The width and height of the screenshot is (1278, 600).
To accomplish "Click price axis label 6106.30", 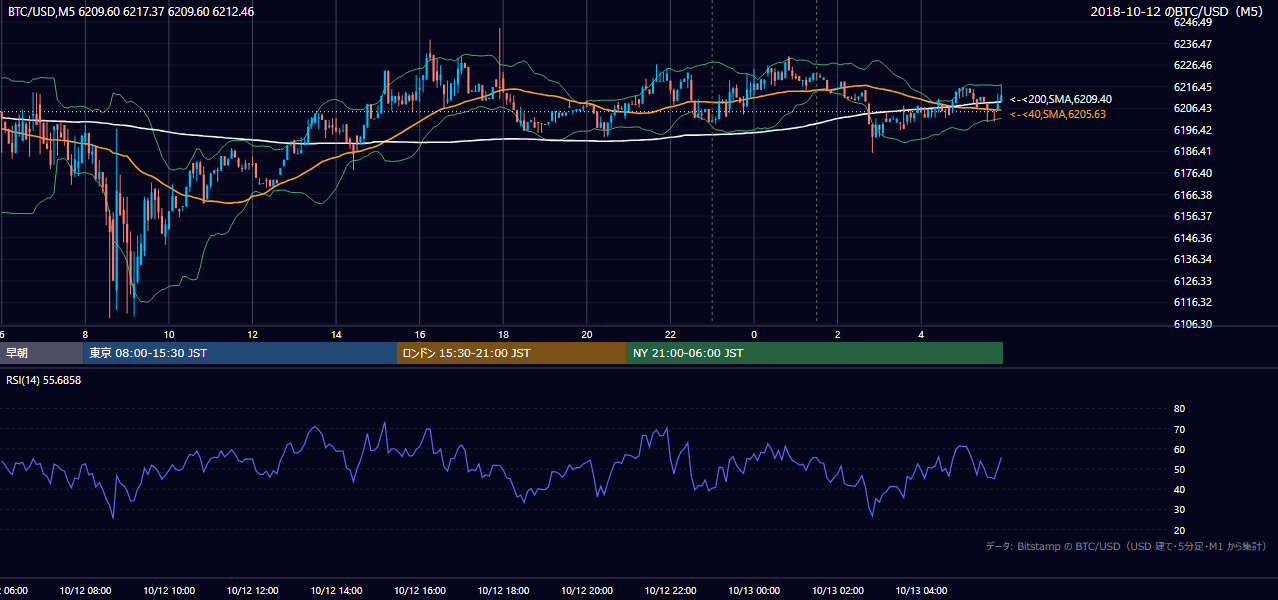I will point(1192,324).
